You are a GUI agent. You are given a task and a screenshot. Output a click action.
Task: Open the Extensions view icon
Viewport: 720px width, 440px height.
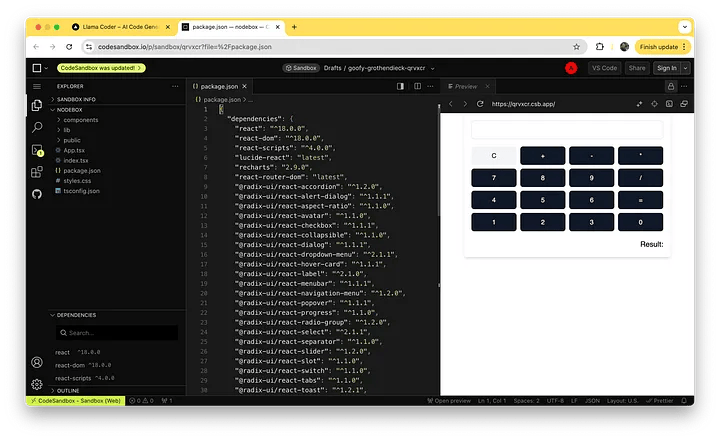37,171
